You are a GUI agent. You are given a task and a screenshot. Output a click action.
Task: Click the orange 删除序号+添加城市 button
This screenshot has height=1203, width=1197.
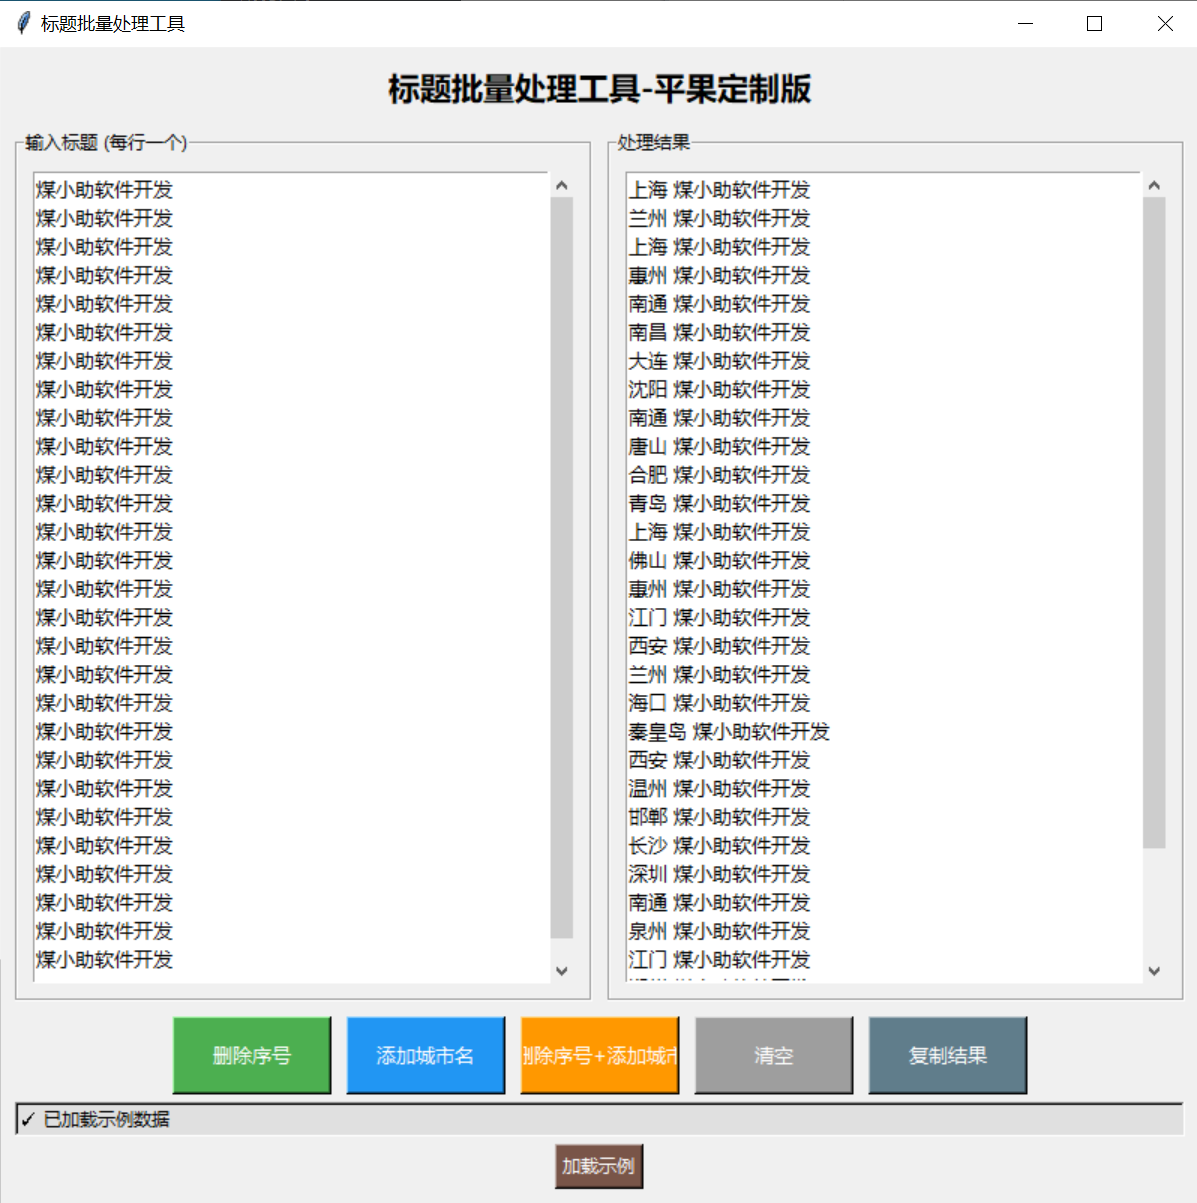coord(599,1055)
